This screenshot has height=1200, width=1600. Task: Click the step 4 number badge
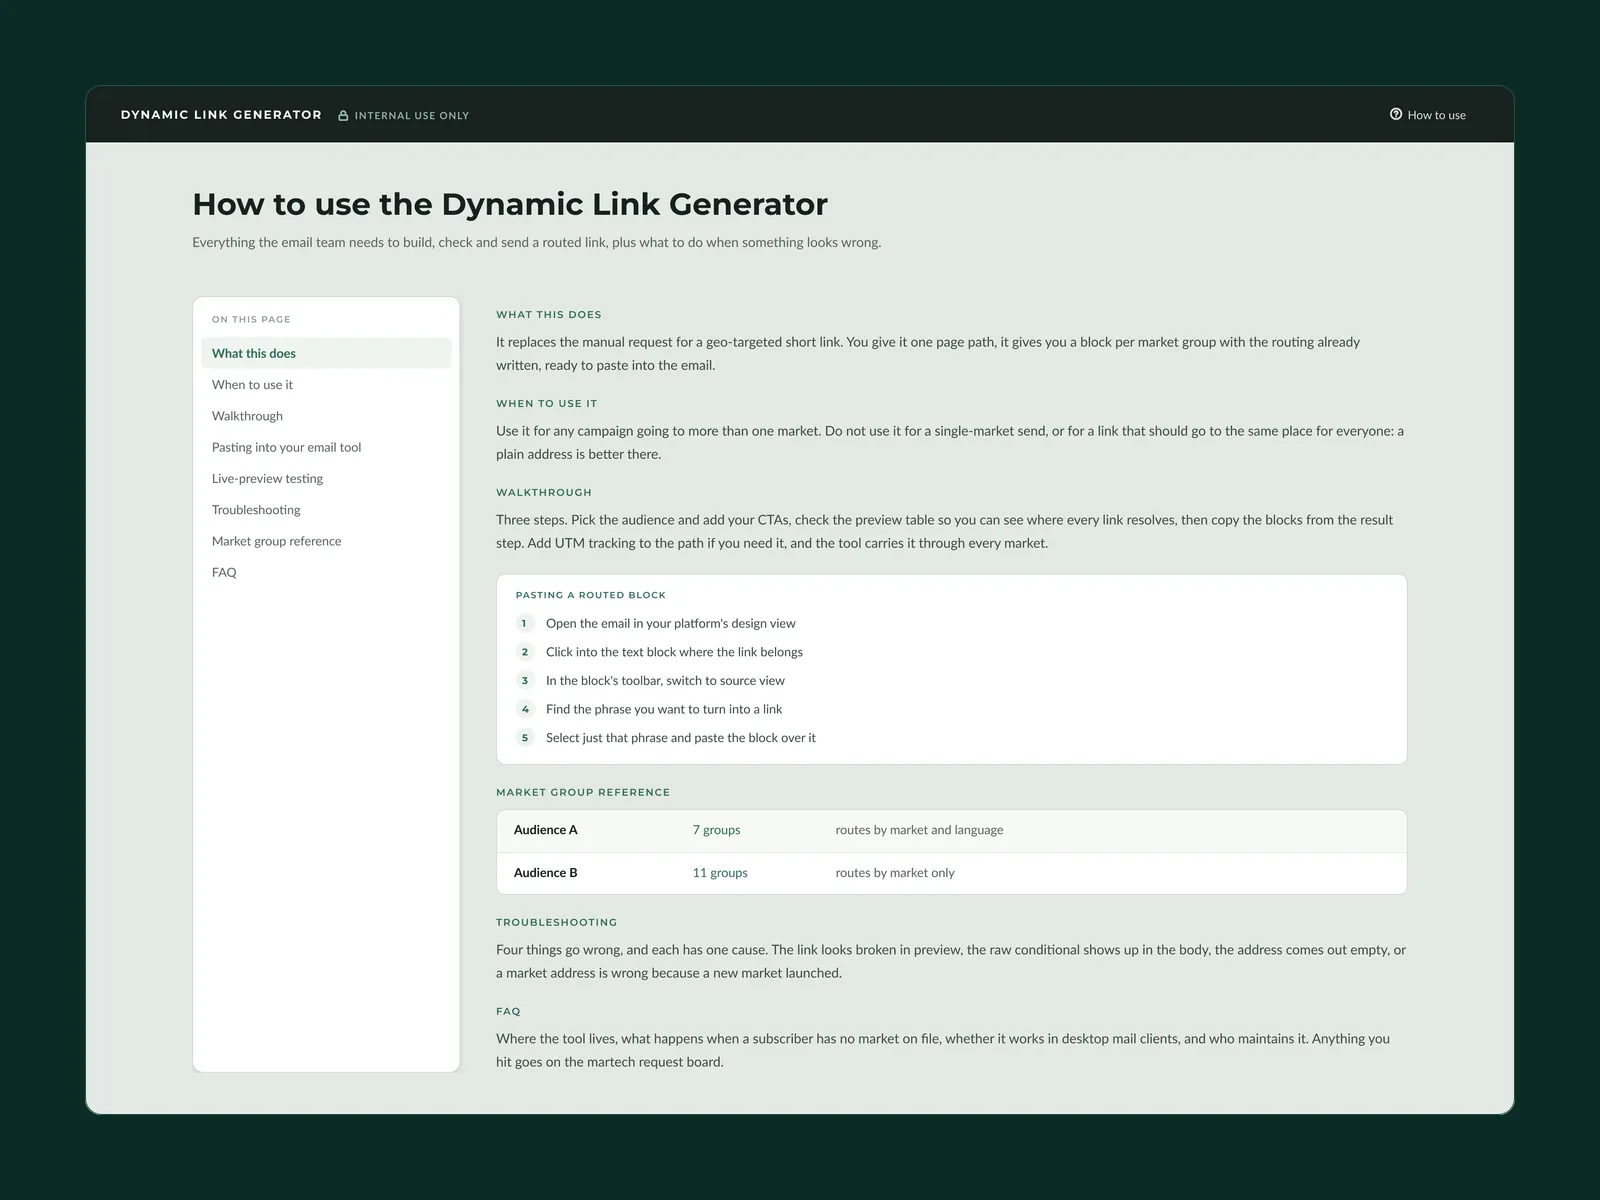pos(525,709)
